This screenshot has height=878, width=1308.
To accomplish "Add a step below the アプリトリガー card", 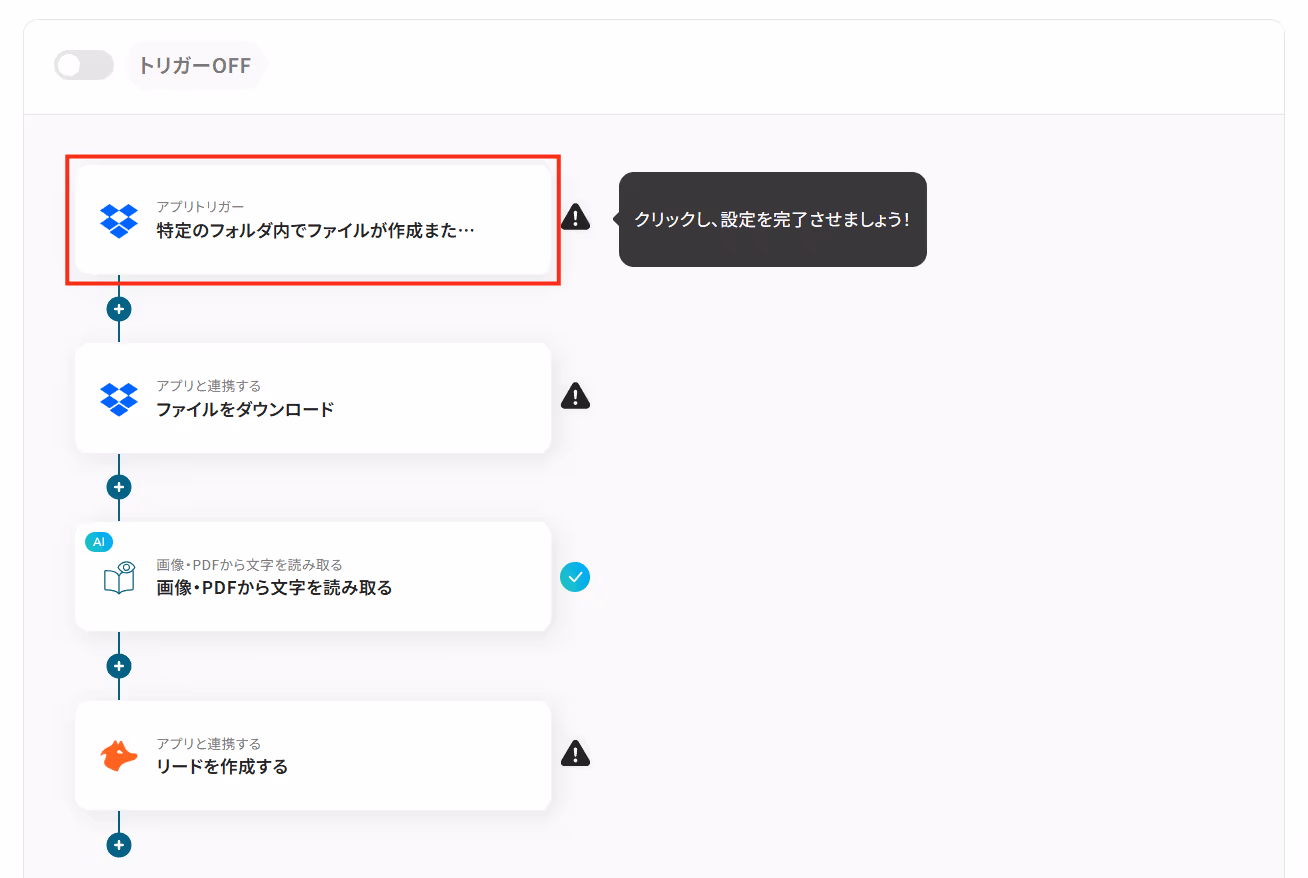I will [x=119, y=309].
